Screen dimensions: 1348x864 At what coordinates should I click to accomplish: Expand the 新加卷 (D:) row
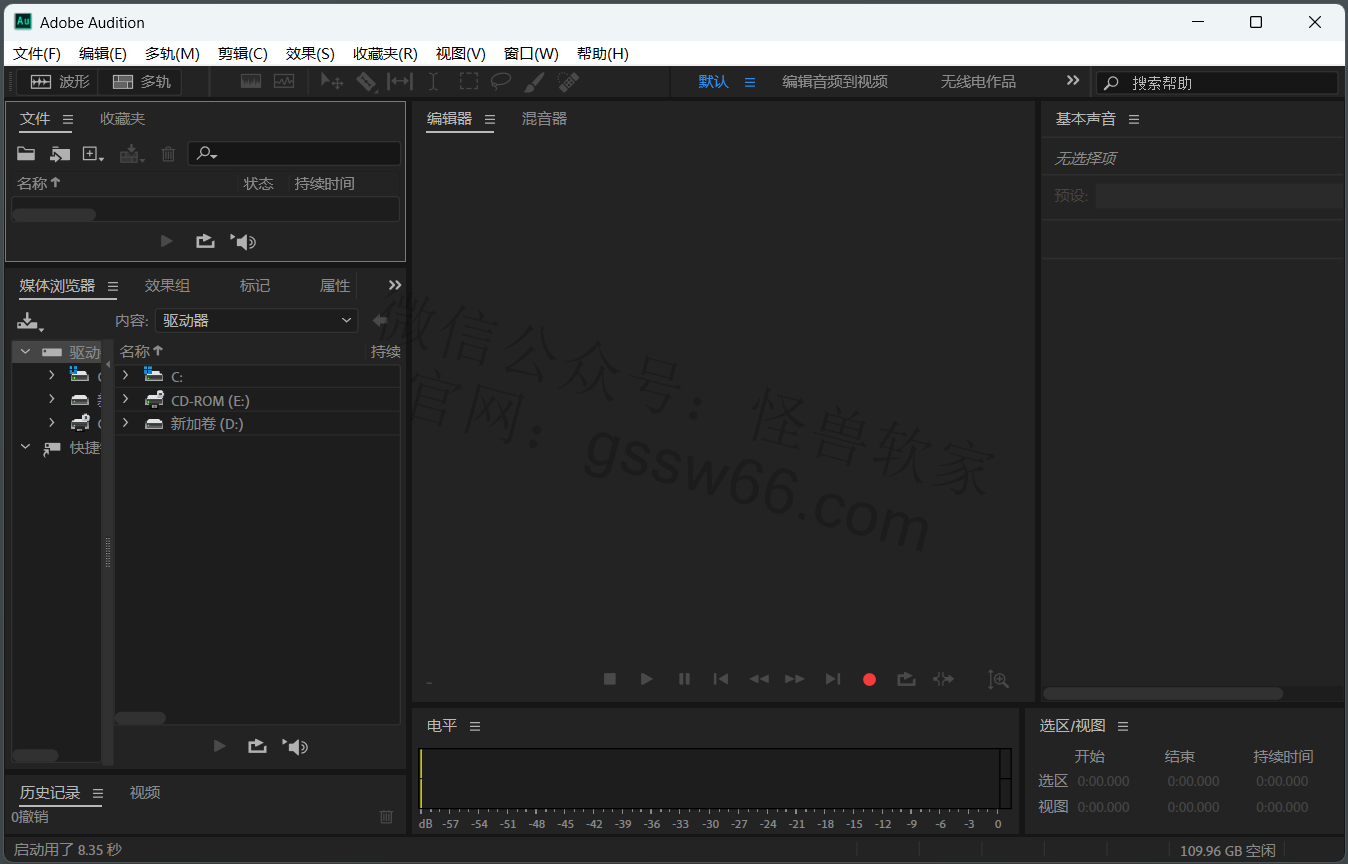125,423
